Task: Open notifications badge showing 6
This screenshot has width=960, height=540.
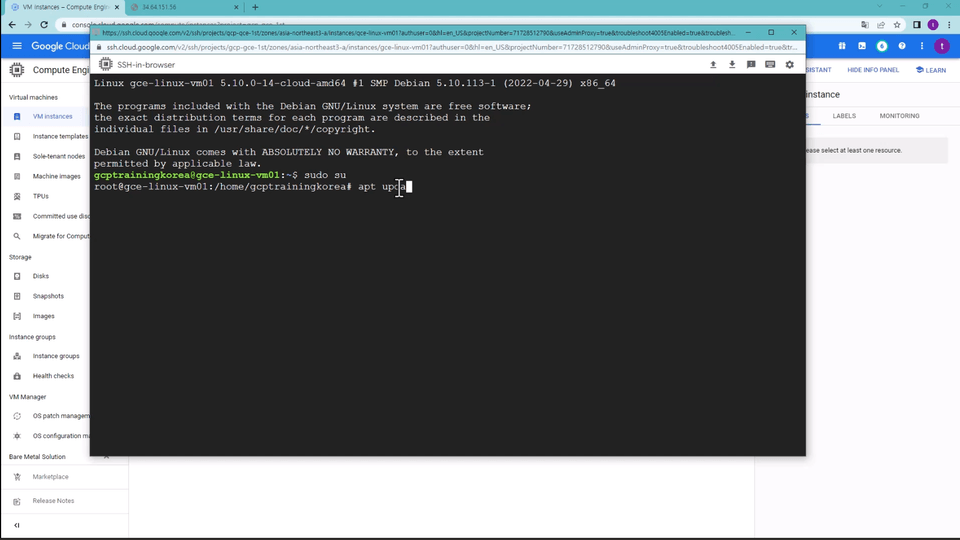Action: point(882,46)
